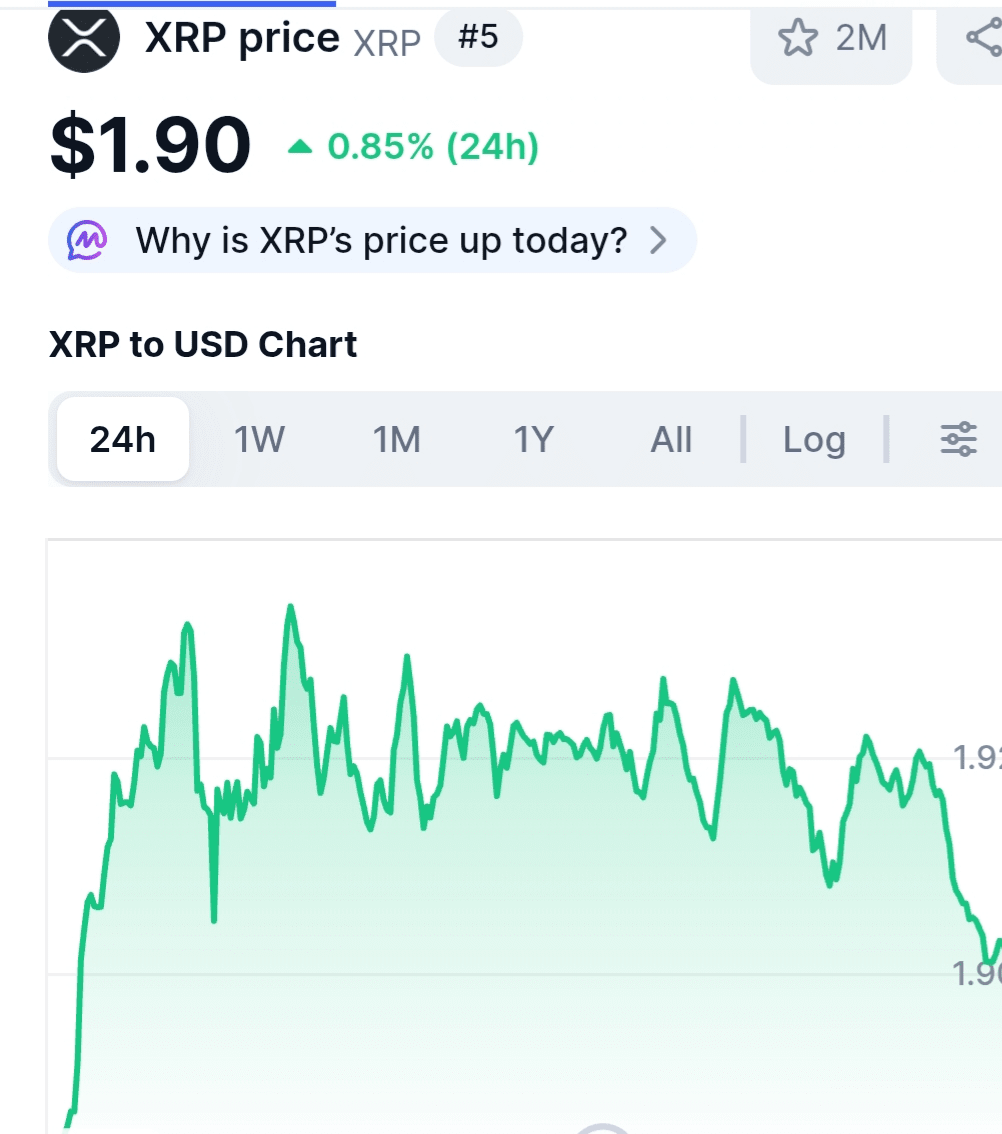Click the $1.90 price value

pos(150,146)
